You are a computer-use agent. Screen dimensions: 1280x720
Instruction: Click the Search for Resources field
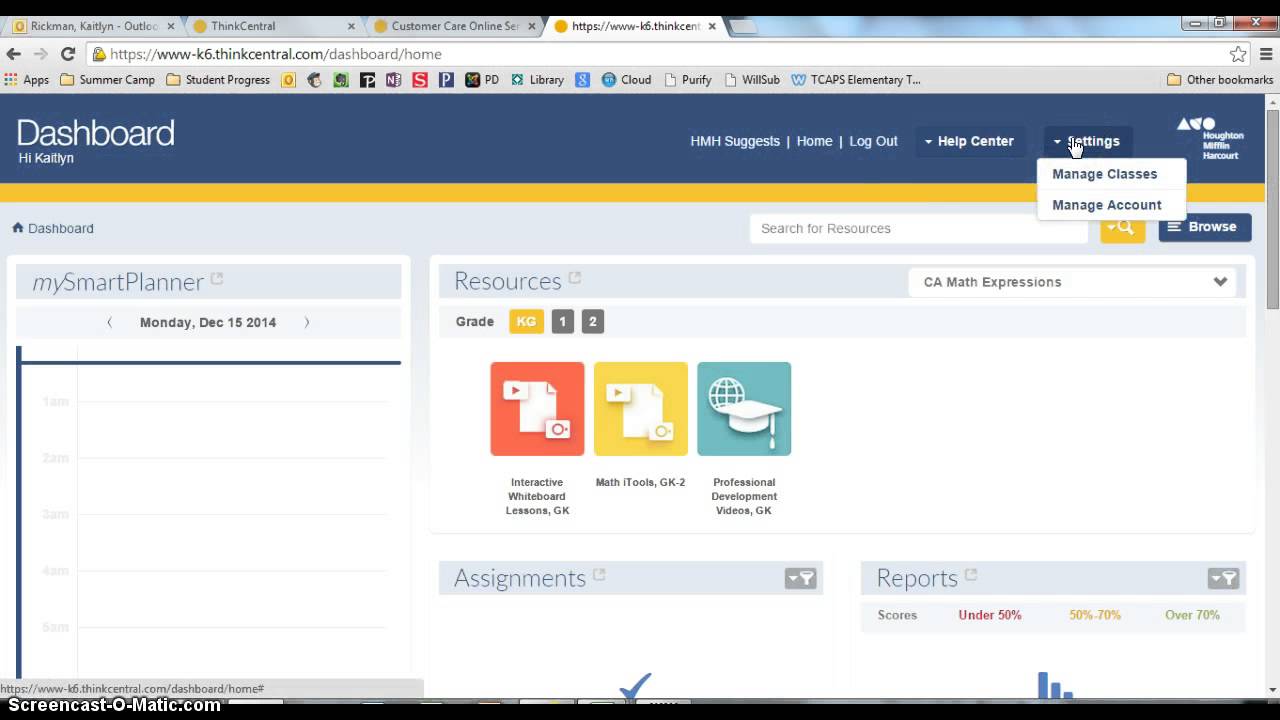click(919, 228)
